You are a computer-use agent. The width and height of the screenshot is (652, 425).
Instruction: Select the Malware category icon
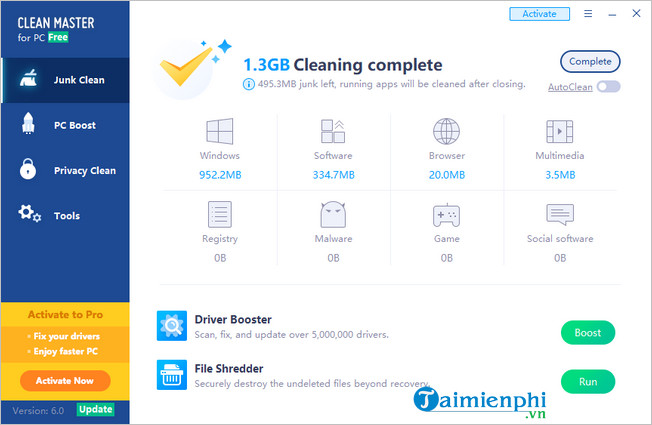[333, 214]
